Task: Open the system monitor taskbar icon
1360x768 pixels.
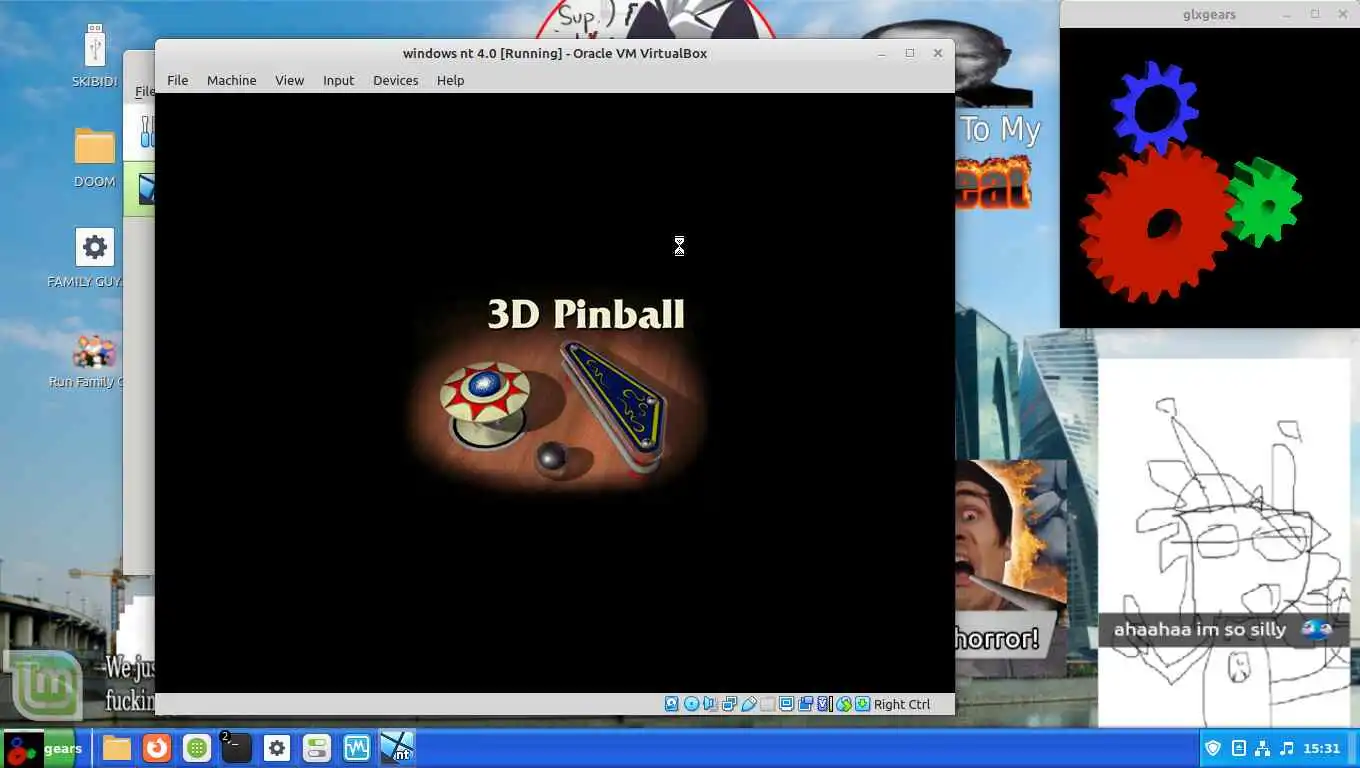Action: tap(357, 748)
